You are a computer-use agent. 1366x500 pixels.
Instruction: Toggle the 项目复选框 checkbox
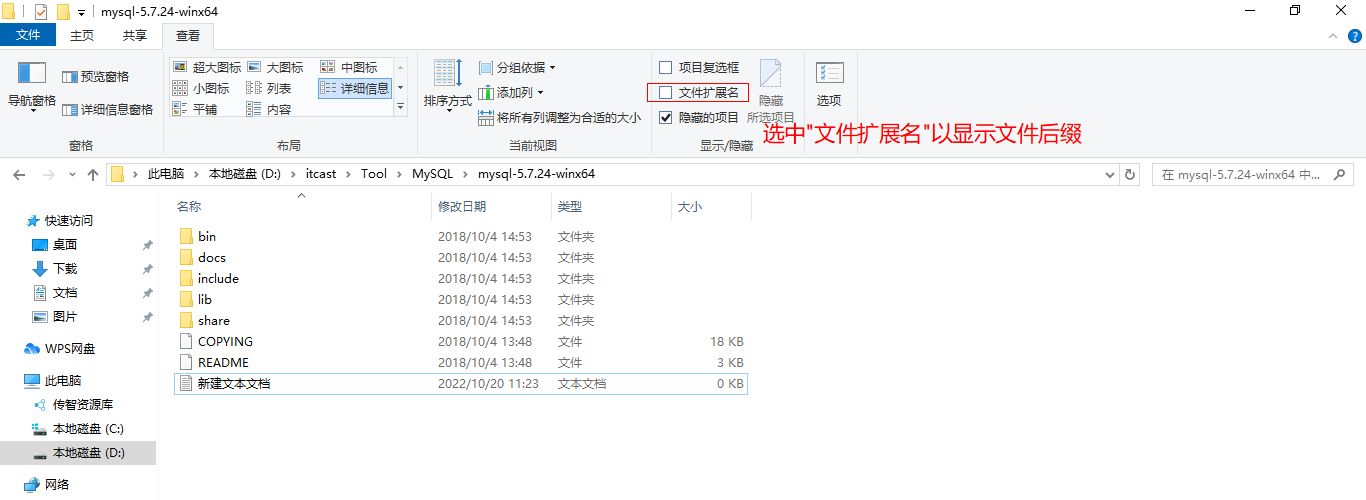(x=666, y=67)
